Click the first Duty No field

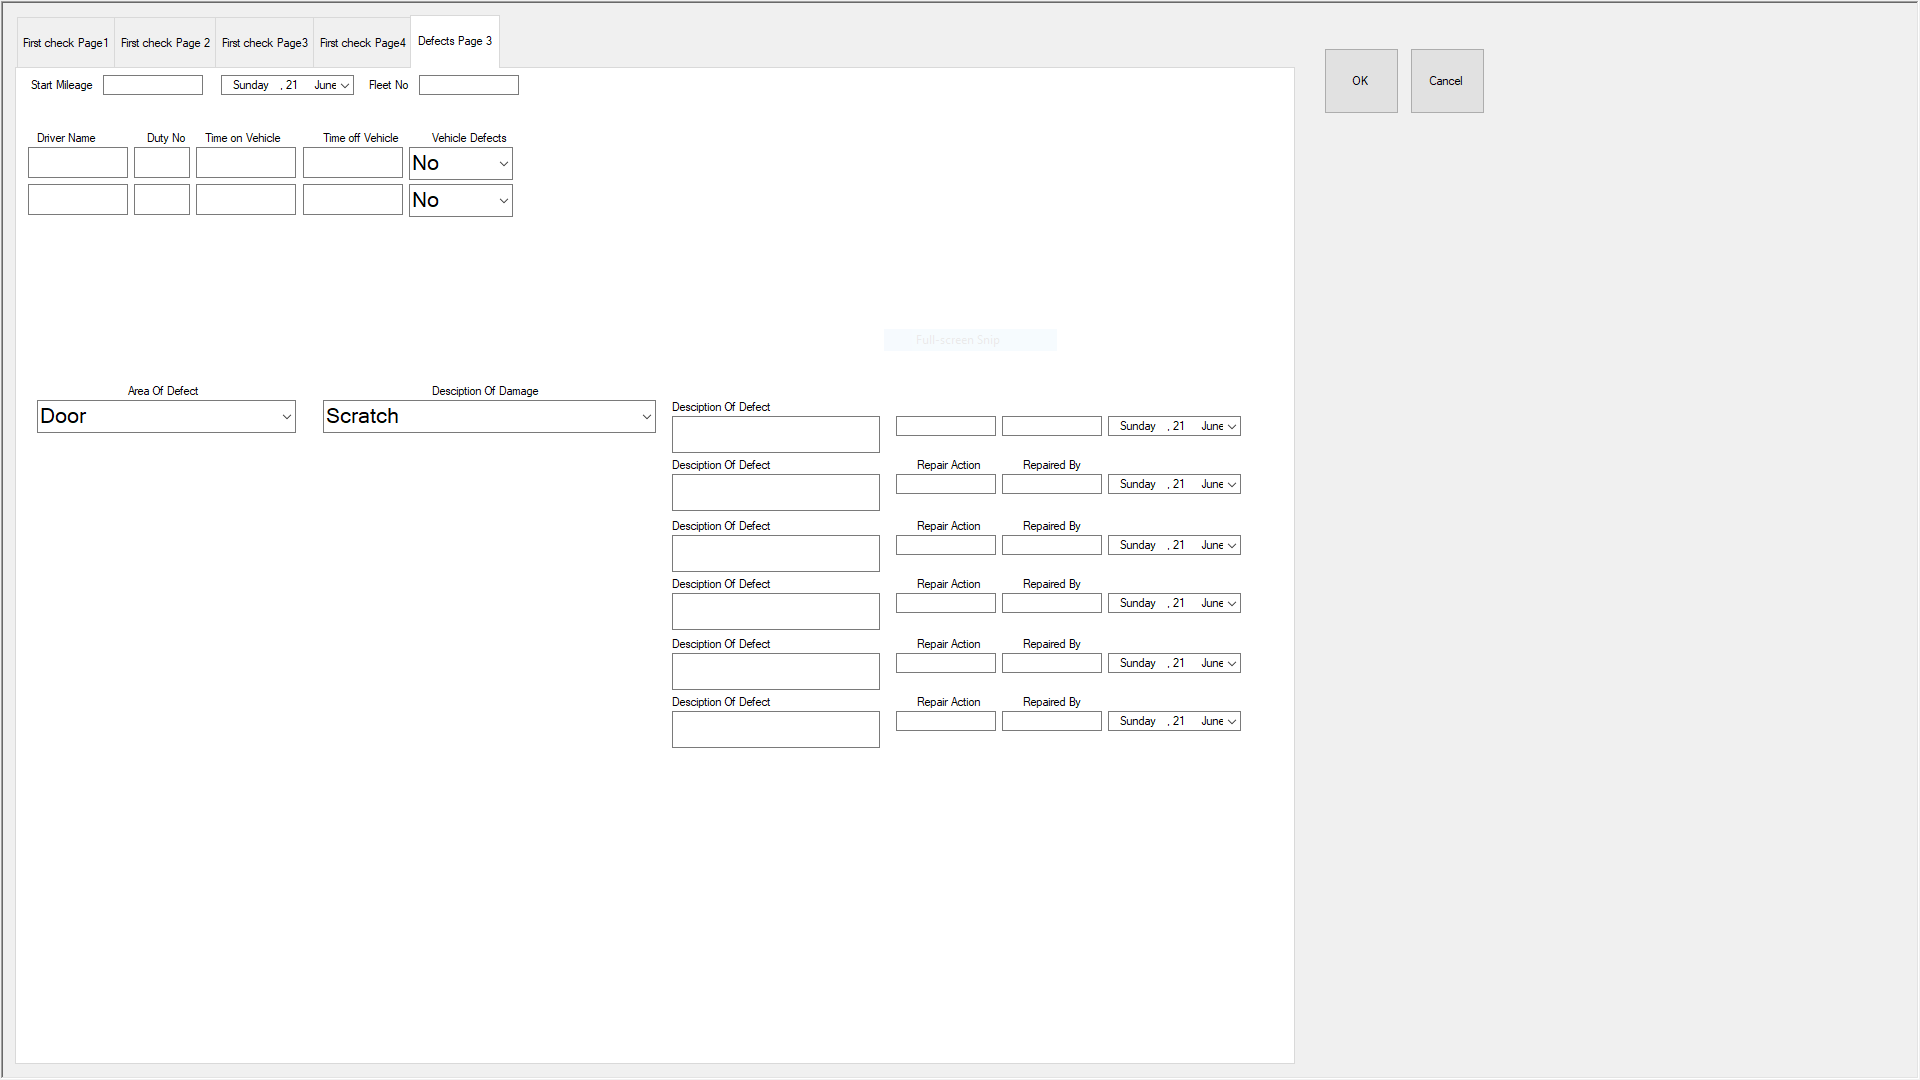coord(162,163)
